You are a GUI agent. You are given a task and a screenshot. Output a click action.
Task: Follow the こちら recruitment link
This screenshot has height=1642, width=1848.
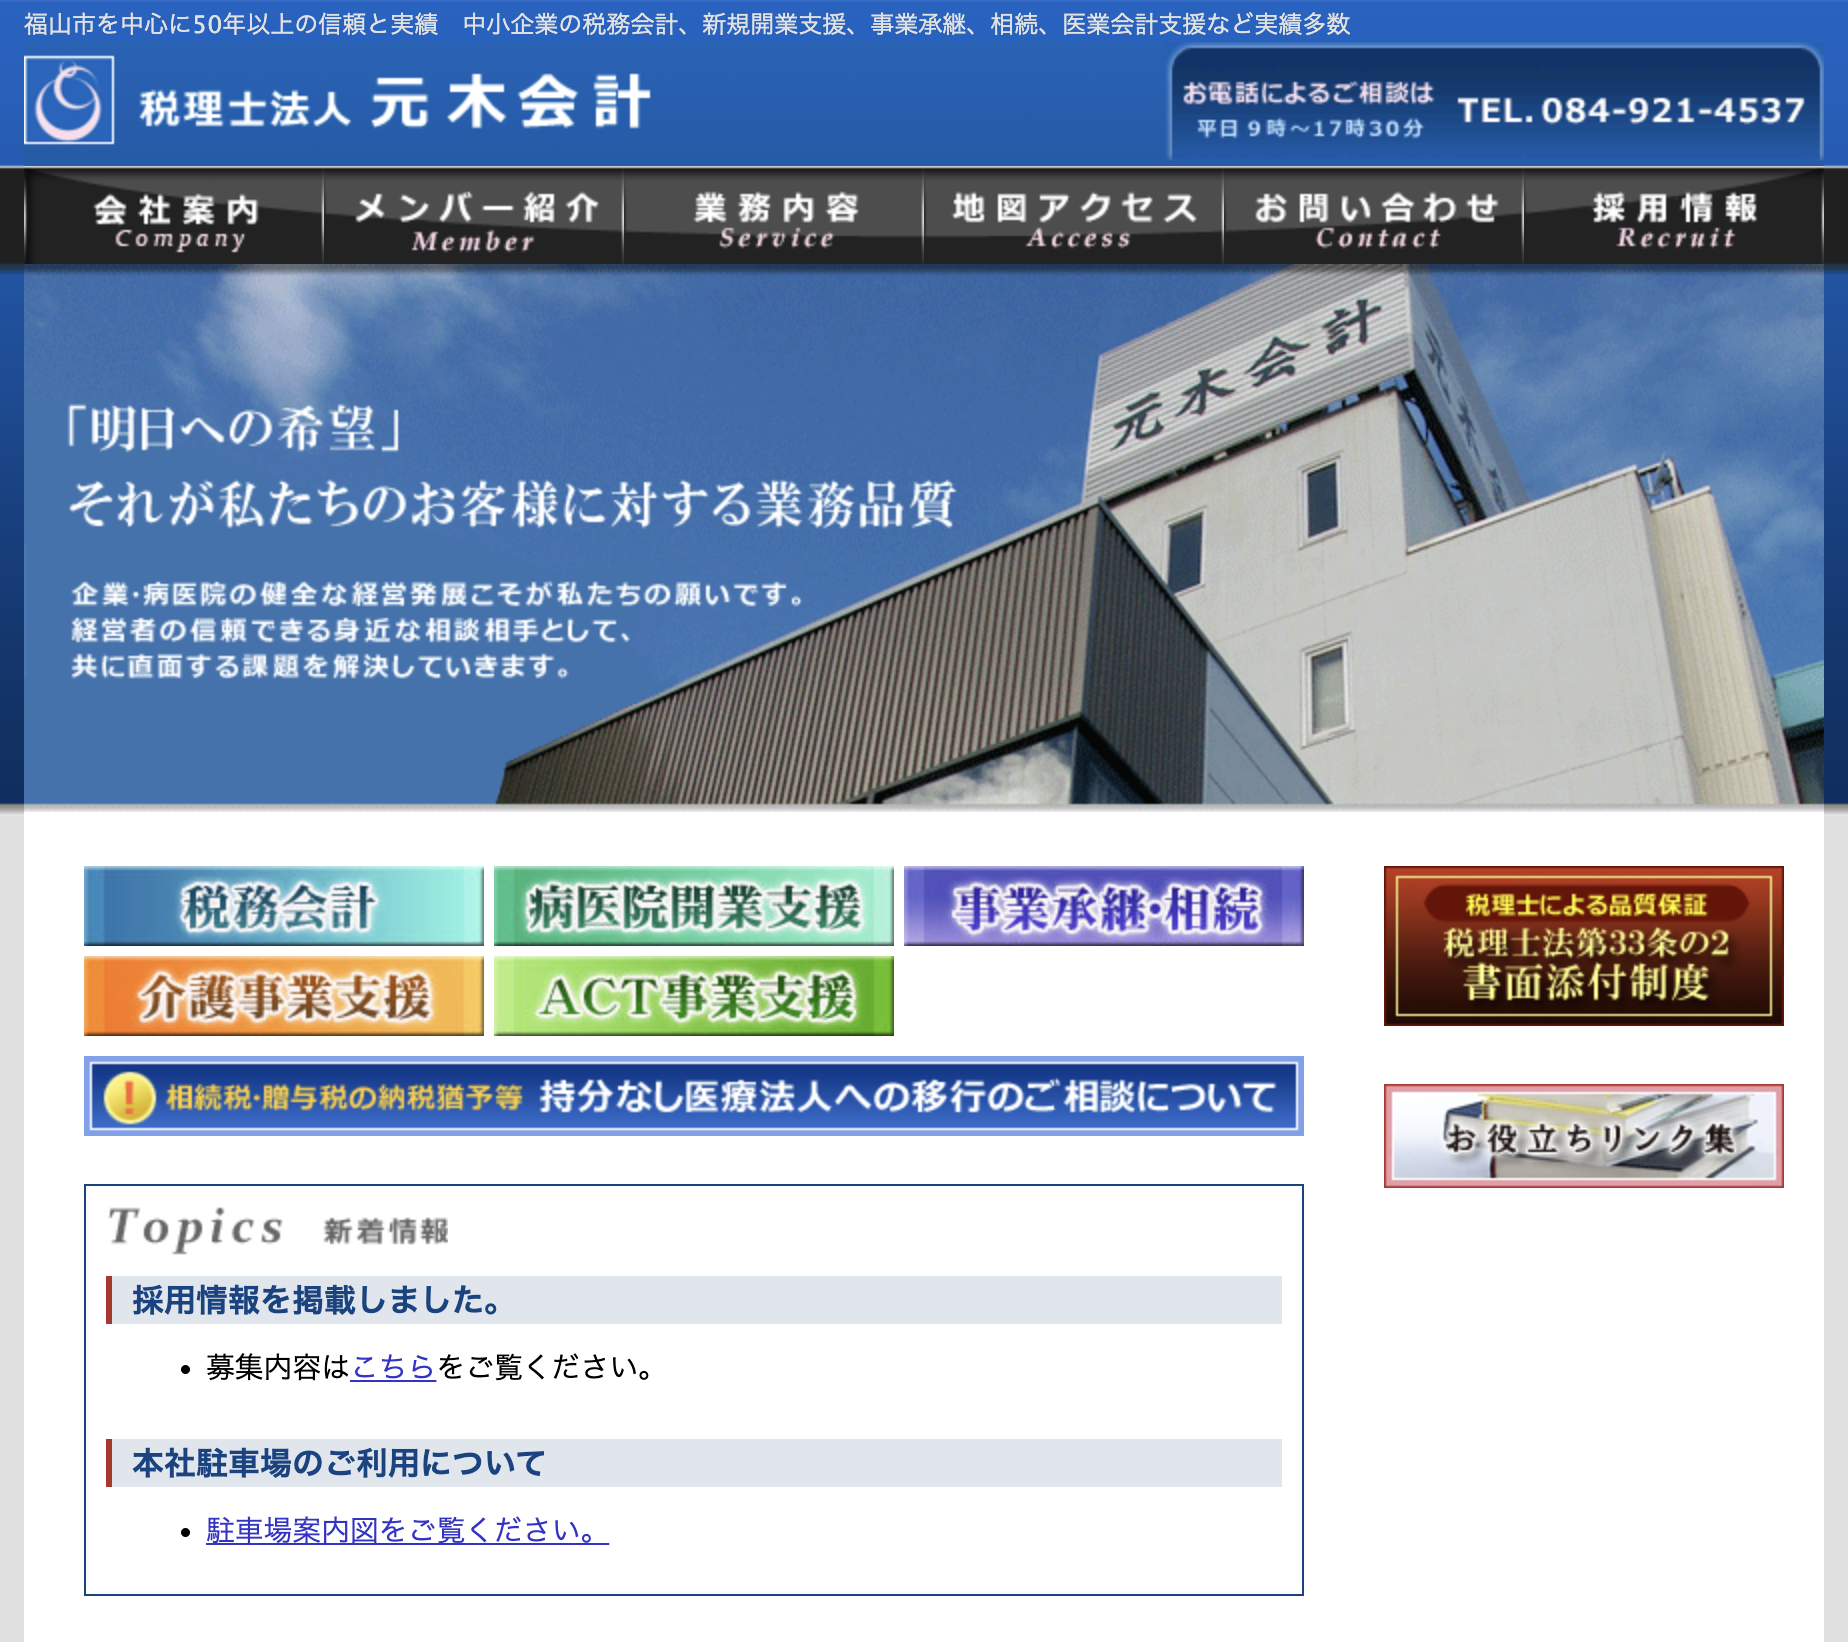pyautogui.click(x=393, y=1367)
